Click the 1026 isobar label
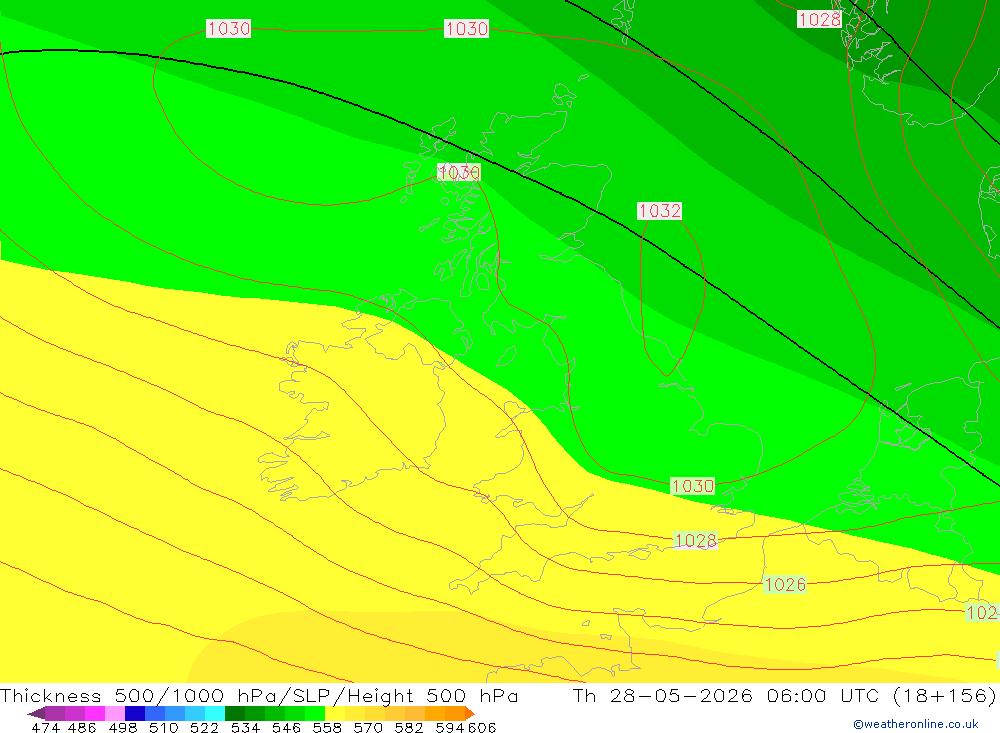Viewport: 1000px width, 733px height. click(785, 584)
